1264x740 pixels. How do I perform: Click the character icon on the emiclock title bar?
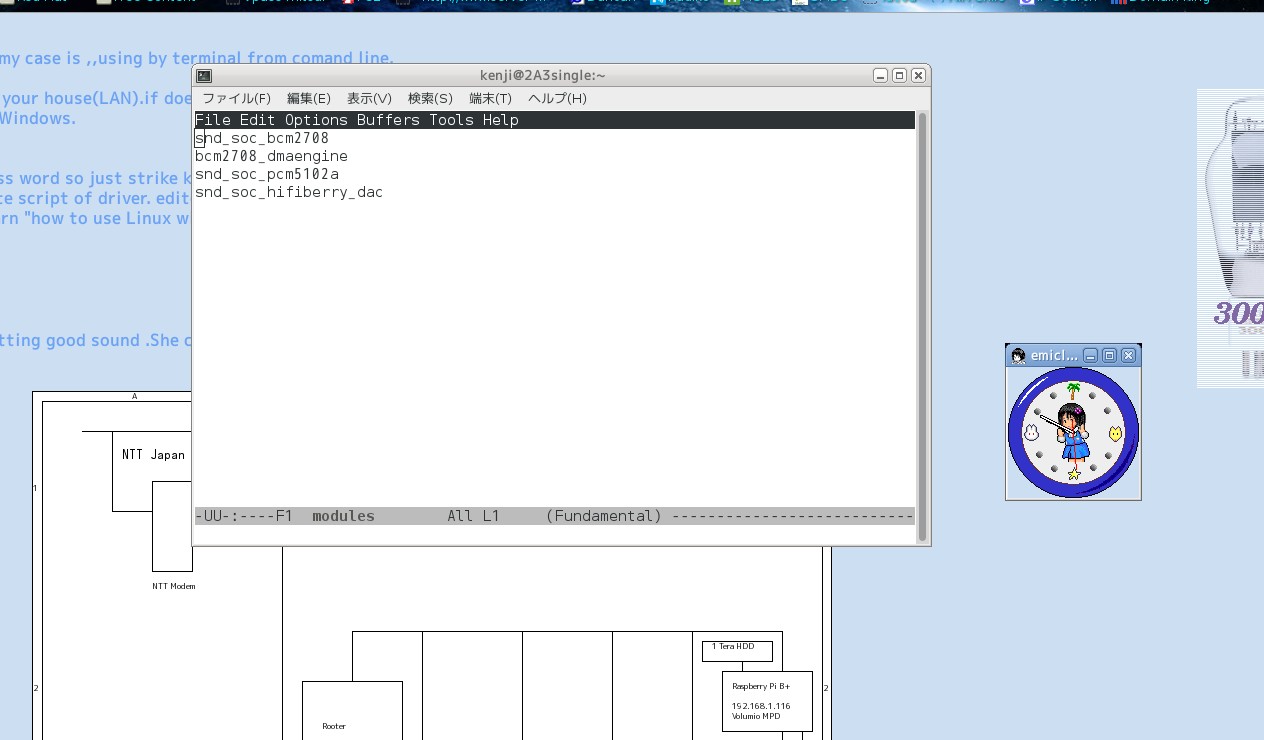(x=1016, y=355)
